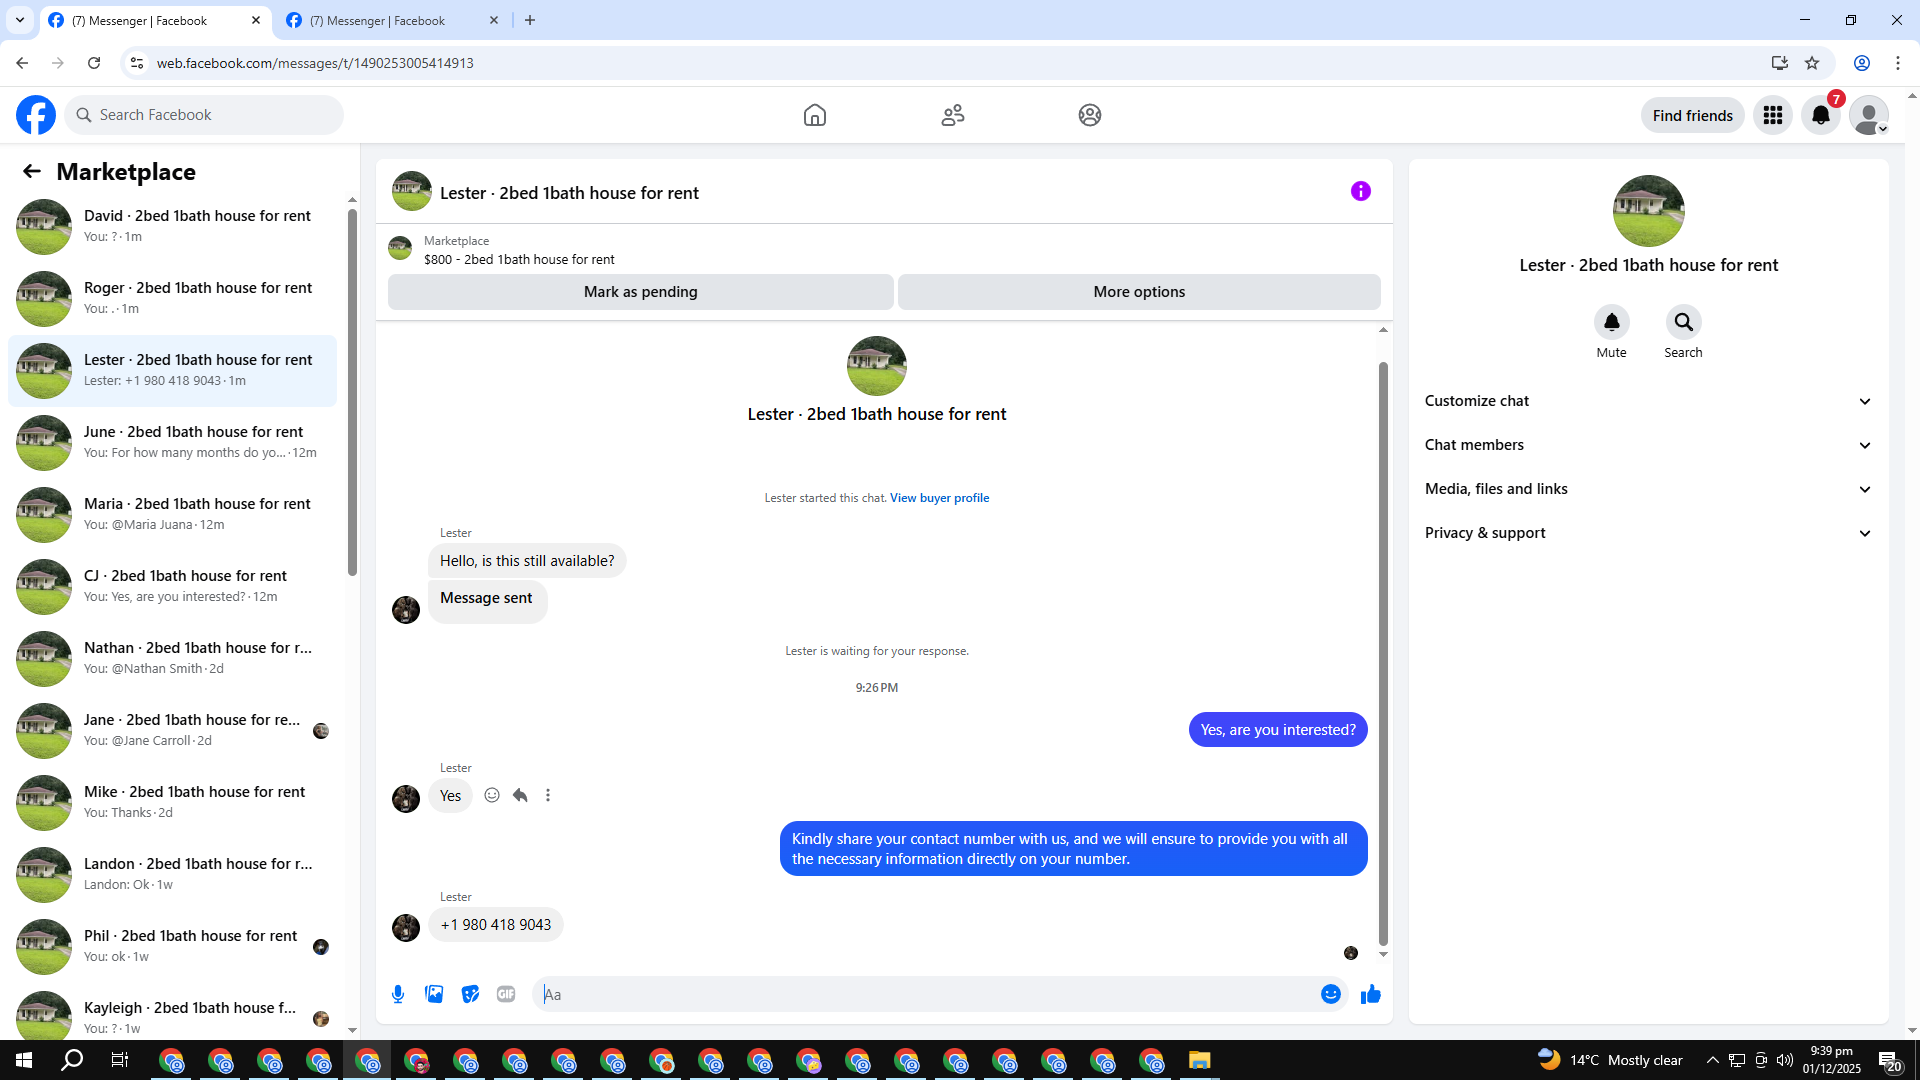Bookmark this page with the star icon
Screen dimensions: 1920x1080
pyautogui.click(x=1812, y=63)
